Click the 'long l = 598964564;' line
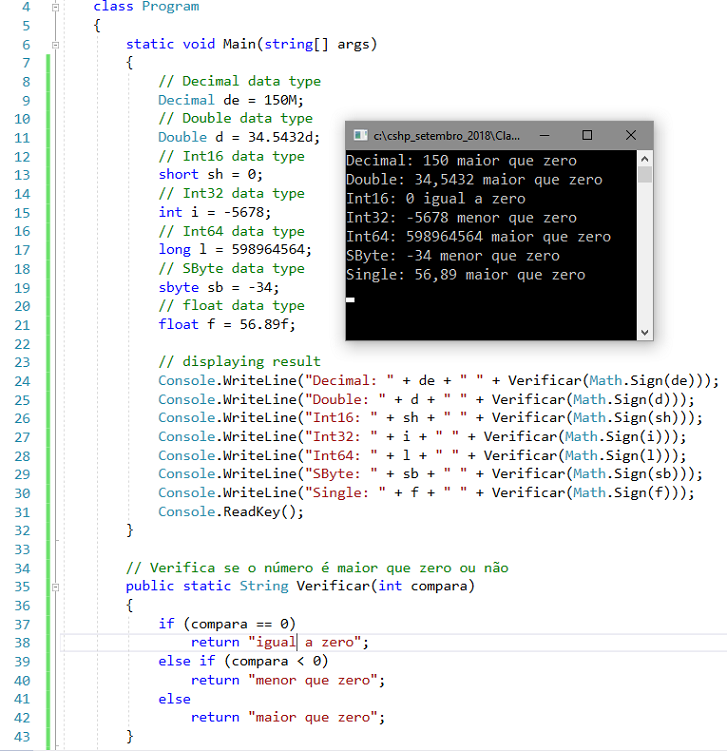The width and height of the screenshot is (727, 751). [x=235, y=250]
